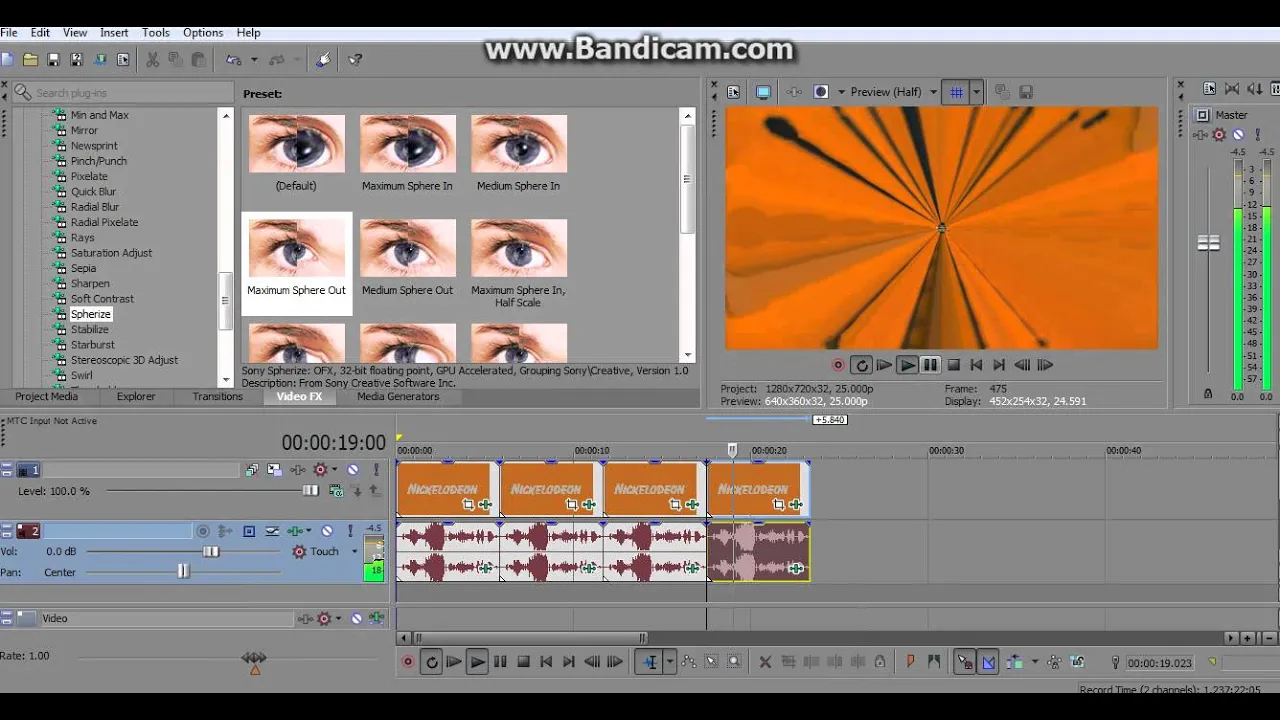The width and height of the screenshot is (1280, 720).
Task: Switch to Media Generators tab
Action: click(398, 396)
